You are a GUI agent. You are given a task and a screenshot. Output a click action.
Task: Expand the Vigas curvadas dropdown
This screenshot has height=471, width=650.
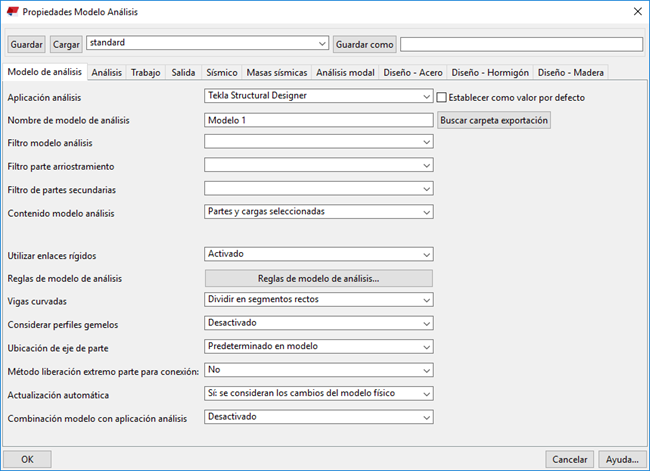coord(318,300)
